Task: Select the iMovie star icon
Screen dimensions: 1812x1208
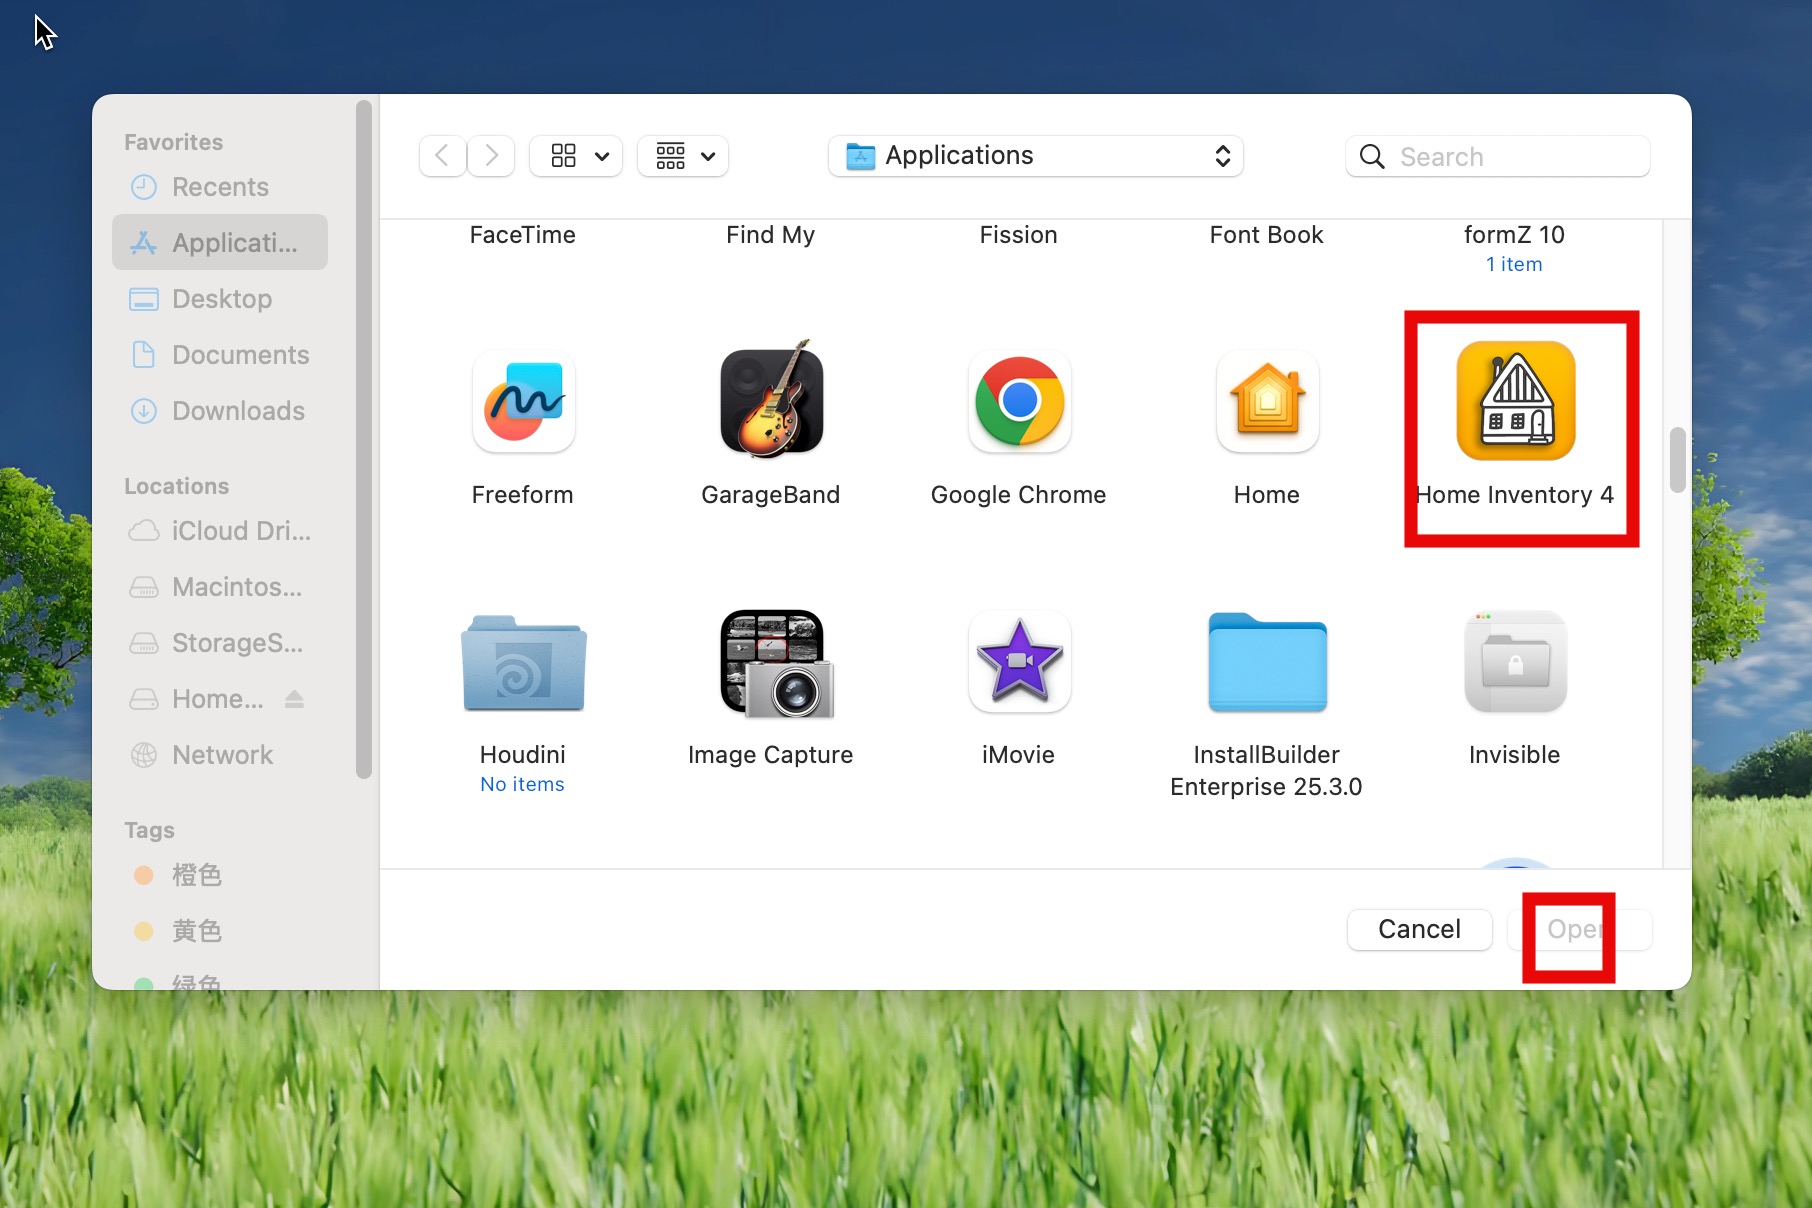Action: [x=1019, y=662]
